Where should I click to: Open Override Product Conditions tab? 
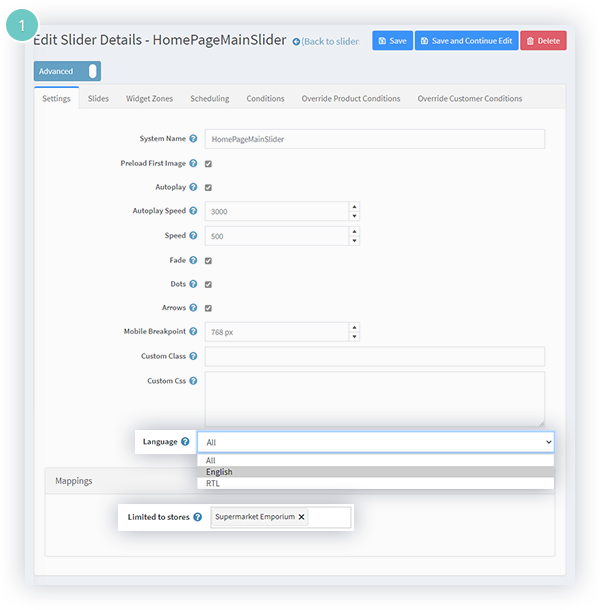(x=351, y=98)
